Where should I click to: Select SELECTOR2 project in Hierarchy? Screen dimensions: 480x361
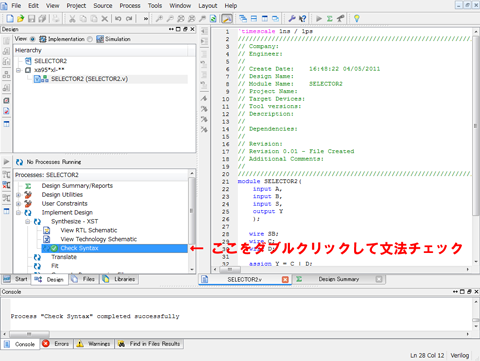[50, 61]
